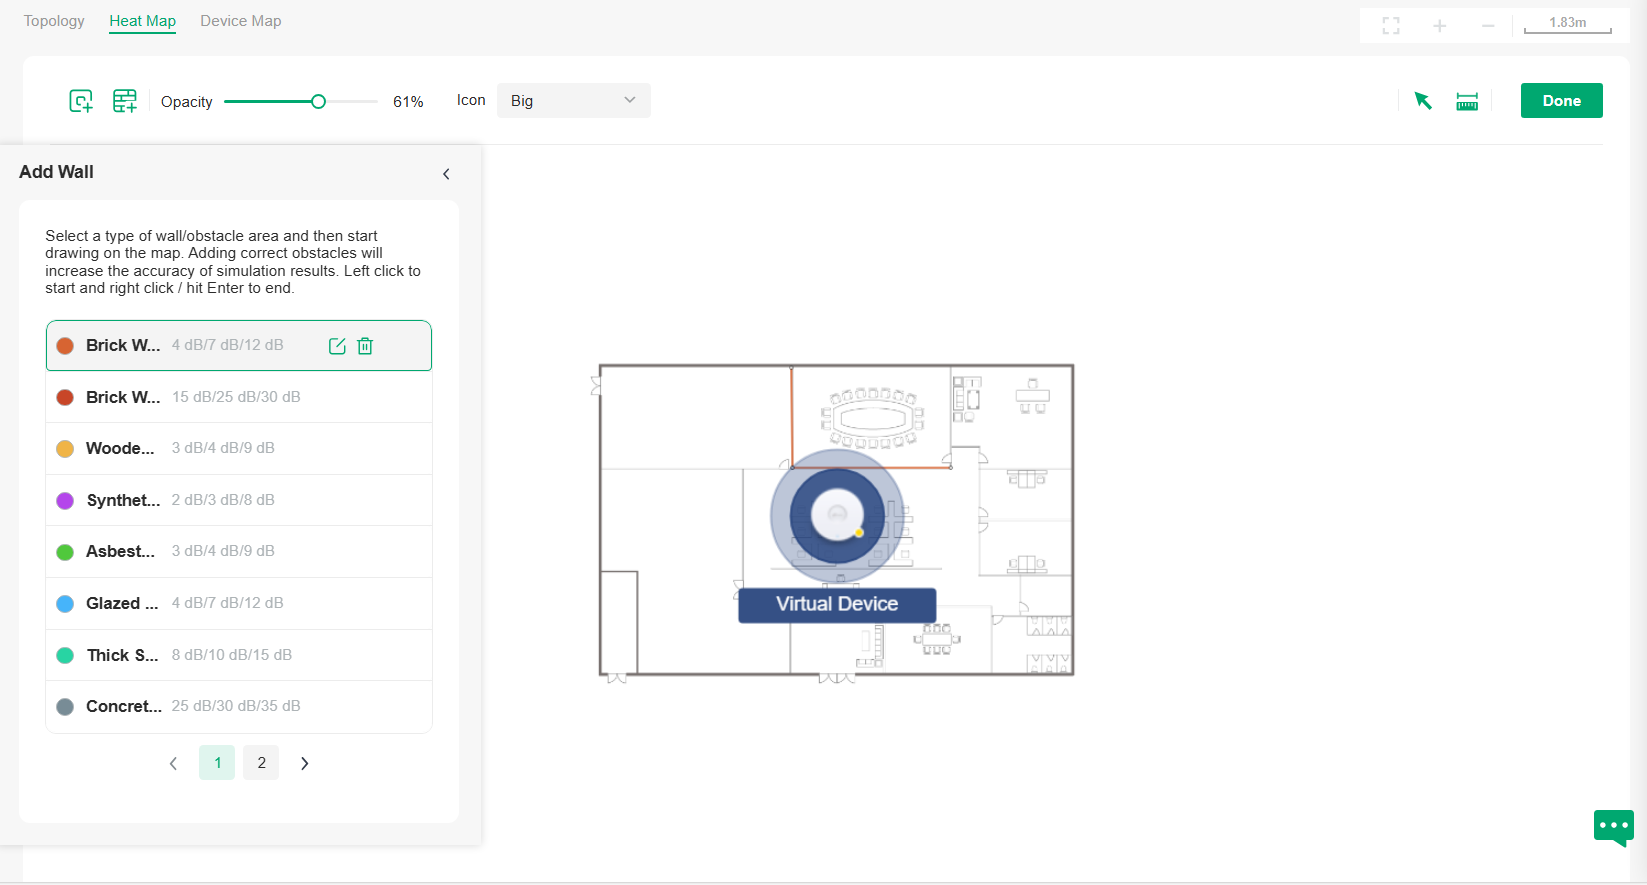Click the Done button

tap(1561, 101)
